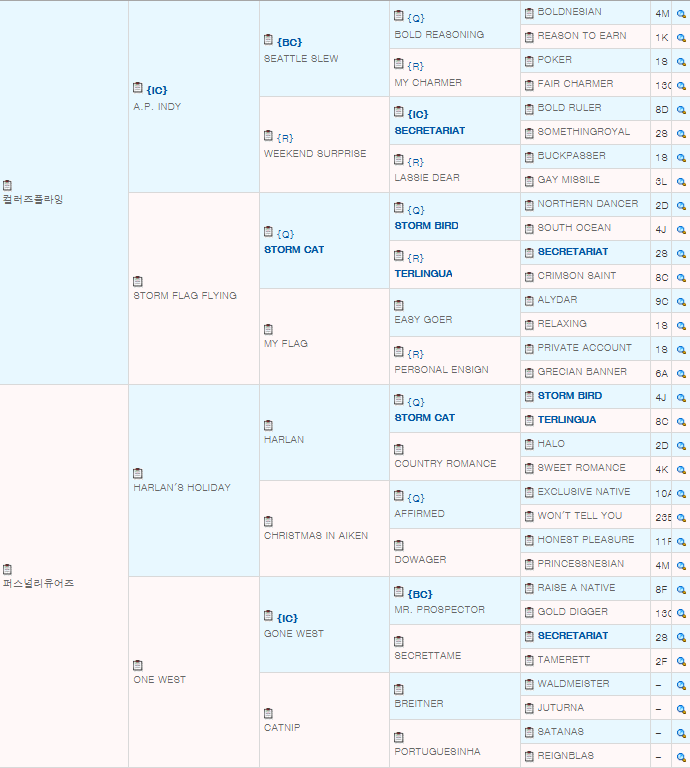The width and height of the screenshot is (690, 768).
Task: Open the TERLINGUA link under {R} in fourth generation
Action: (424, 274)
